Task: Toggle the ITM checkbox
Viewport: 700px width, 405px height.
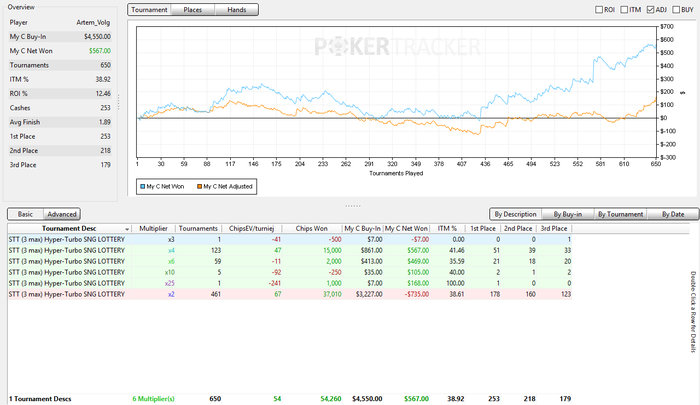Action: (624, 10)
